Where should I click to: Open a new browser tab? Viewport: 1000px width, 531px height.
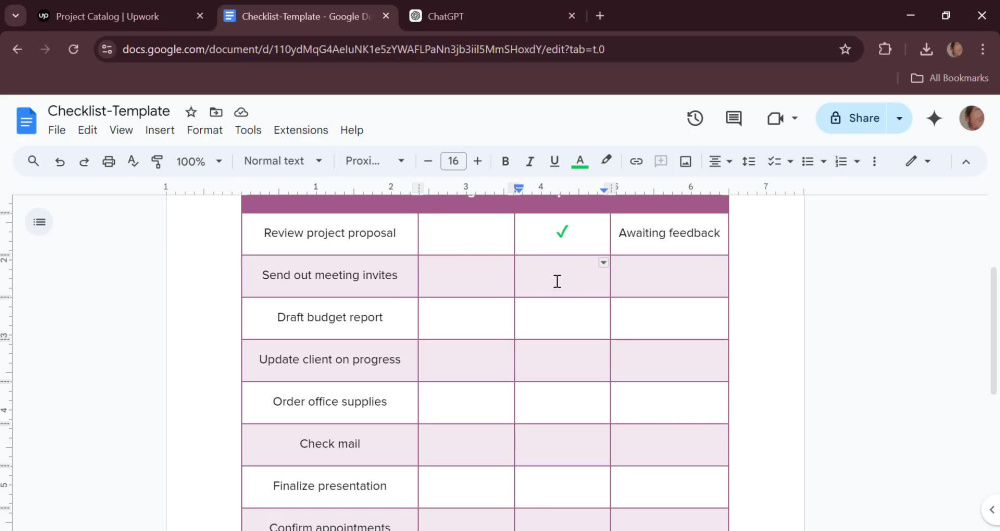pyautogui.click(x=599, y=16)
